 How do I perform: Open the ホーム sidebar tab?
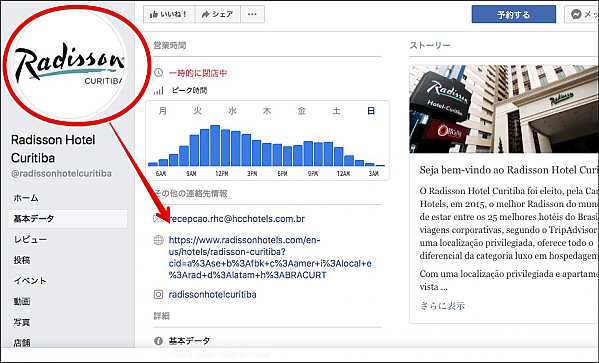pos(26,198)
